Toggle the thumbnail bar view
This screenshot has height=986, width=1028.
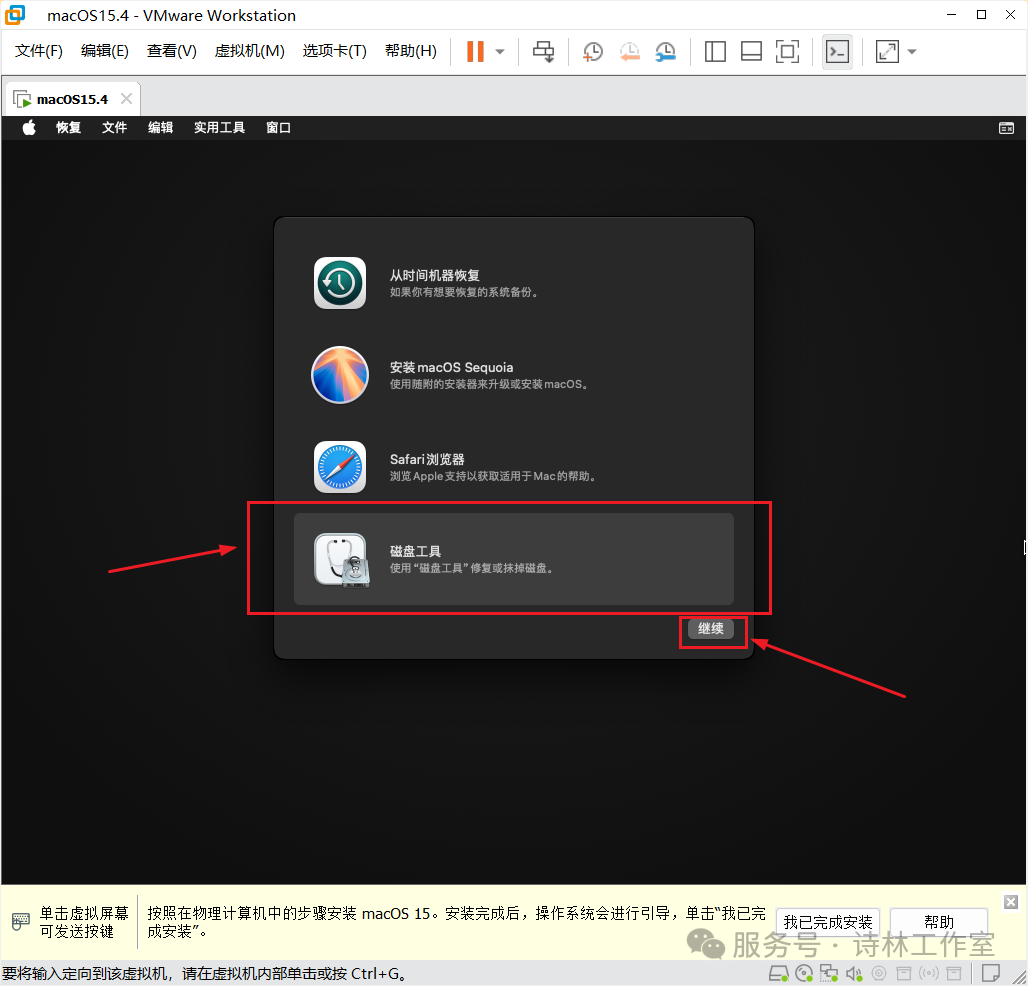[x=751, y=51]
